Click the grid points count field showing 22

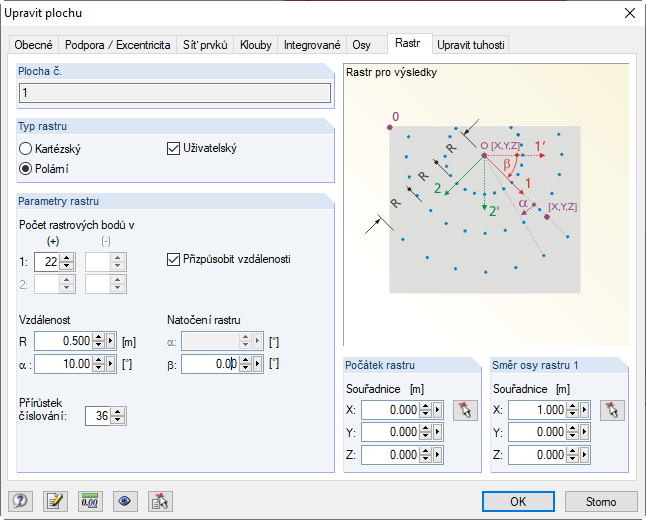tap(47, 262)
